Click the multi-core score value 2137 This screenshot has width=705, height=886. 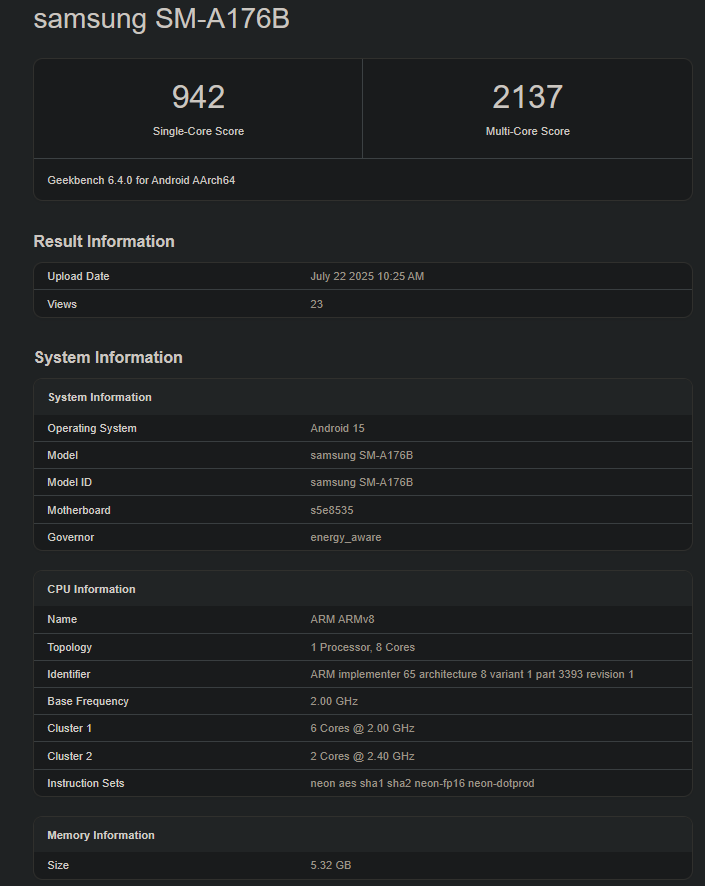527,97
